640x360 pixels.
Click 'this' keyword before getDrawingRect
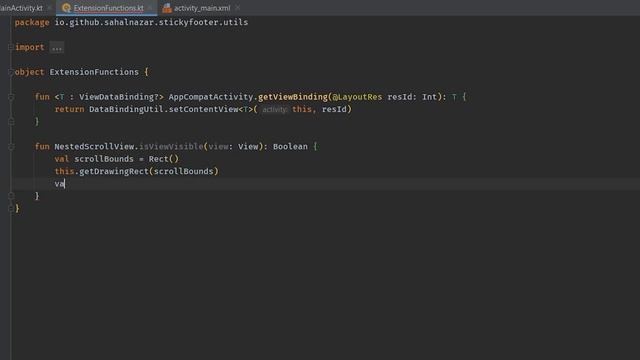[x=64, y=171]
